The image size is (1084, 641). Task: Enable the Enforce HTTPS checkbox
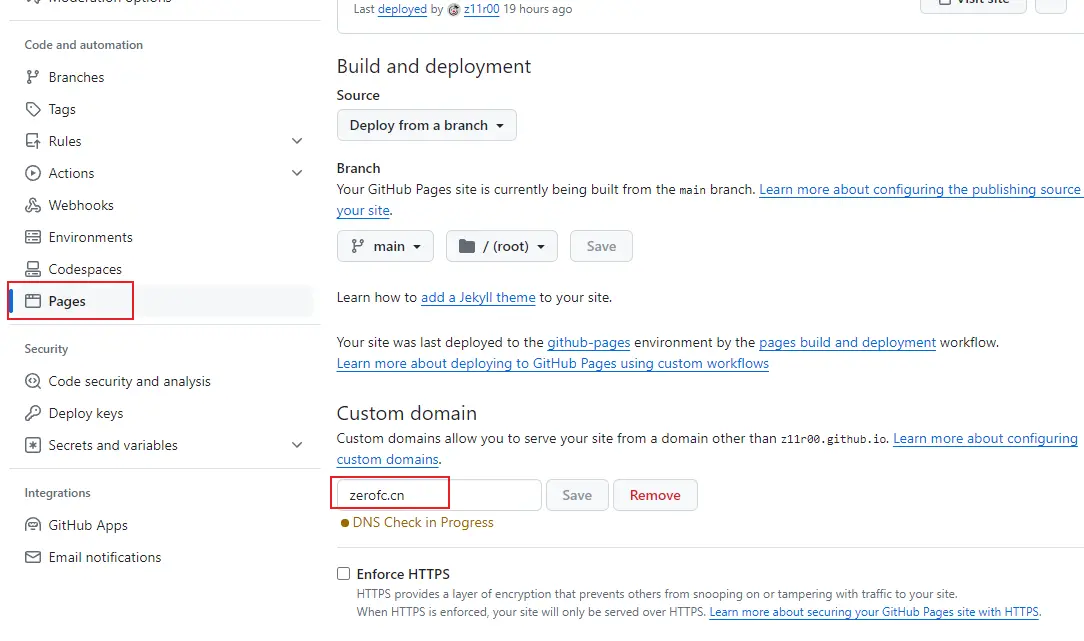click(344, 574)
